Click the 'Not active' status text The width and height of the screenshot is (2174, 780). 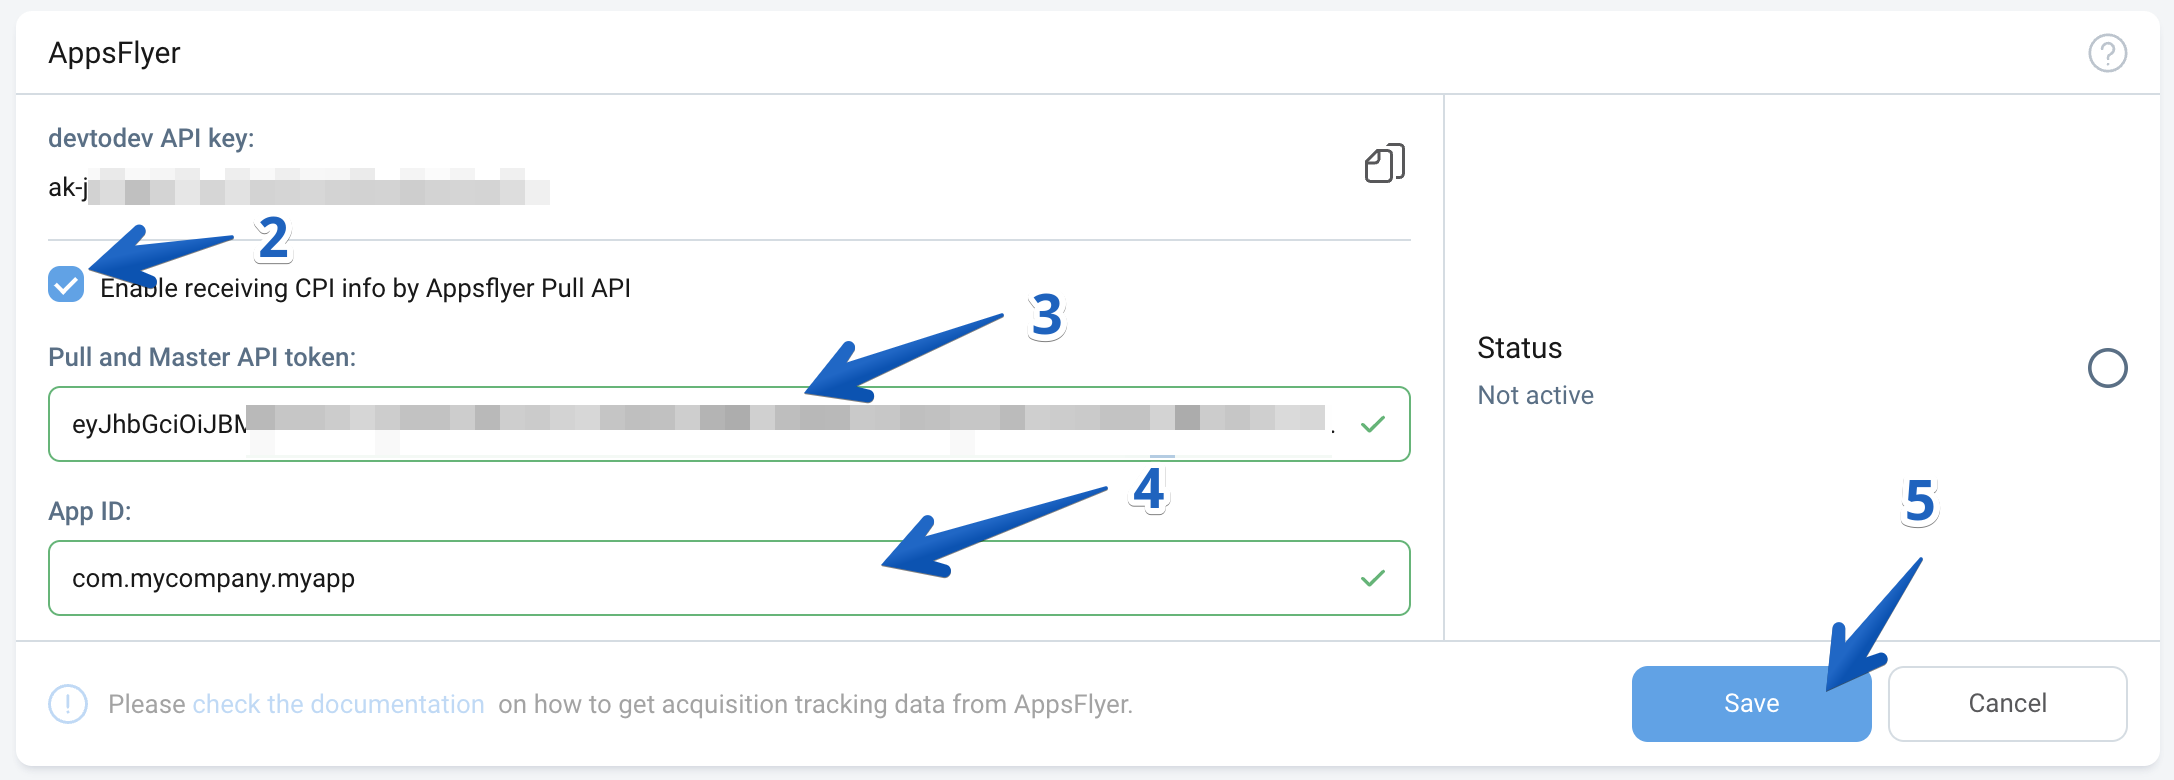(1535, 395)
